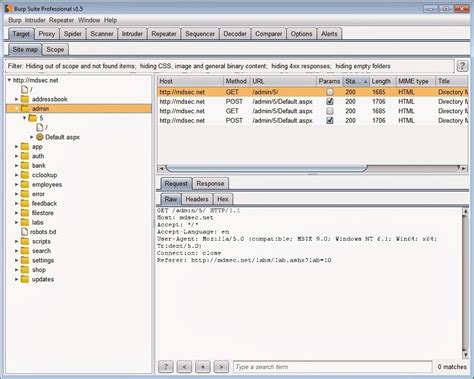Sort table by Length column header
The height and width of the screenshot is (379, 474).
coord(383,81)
